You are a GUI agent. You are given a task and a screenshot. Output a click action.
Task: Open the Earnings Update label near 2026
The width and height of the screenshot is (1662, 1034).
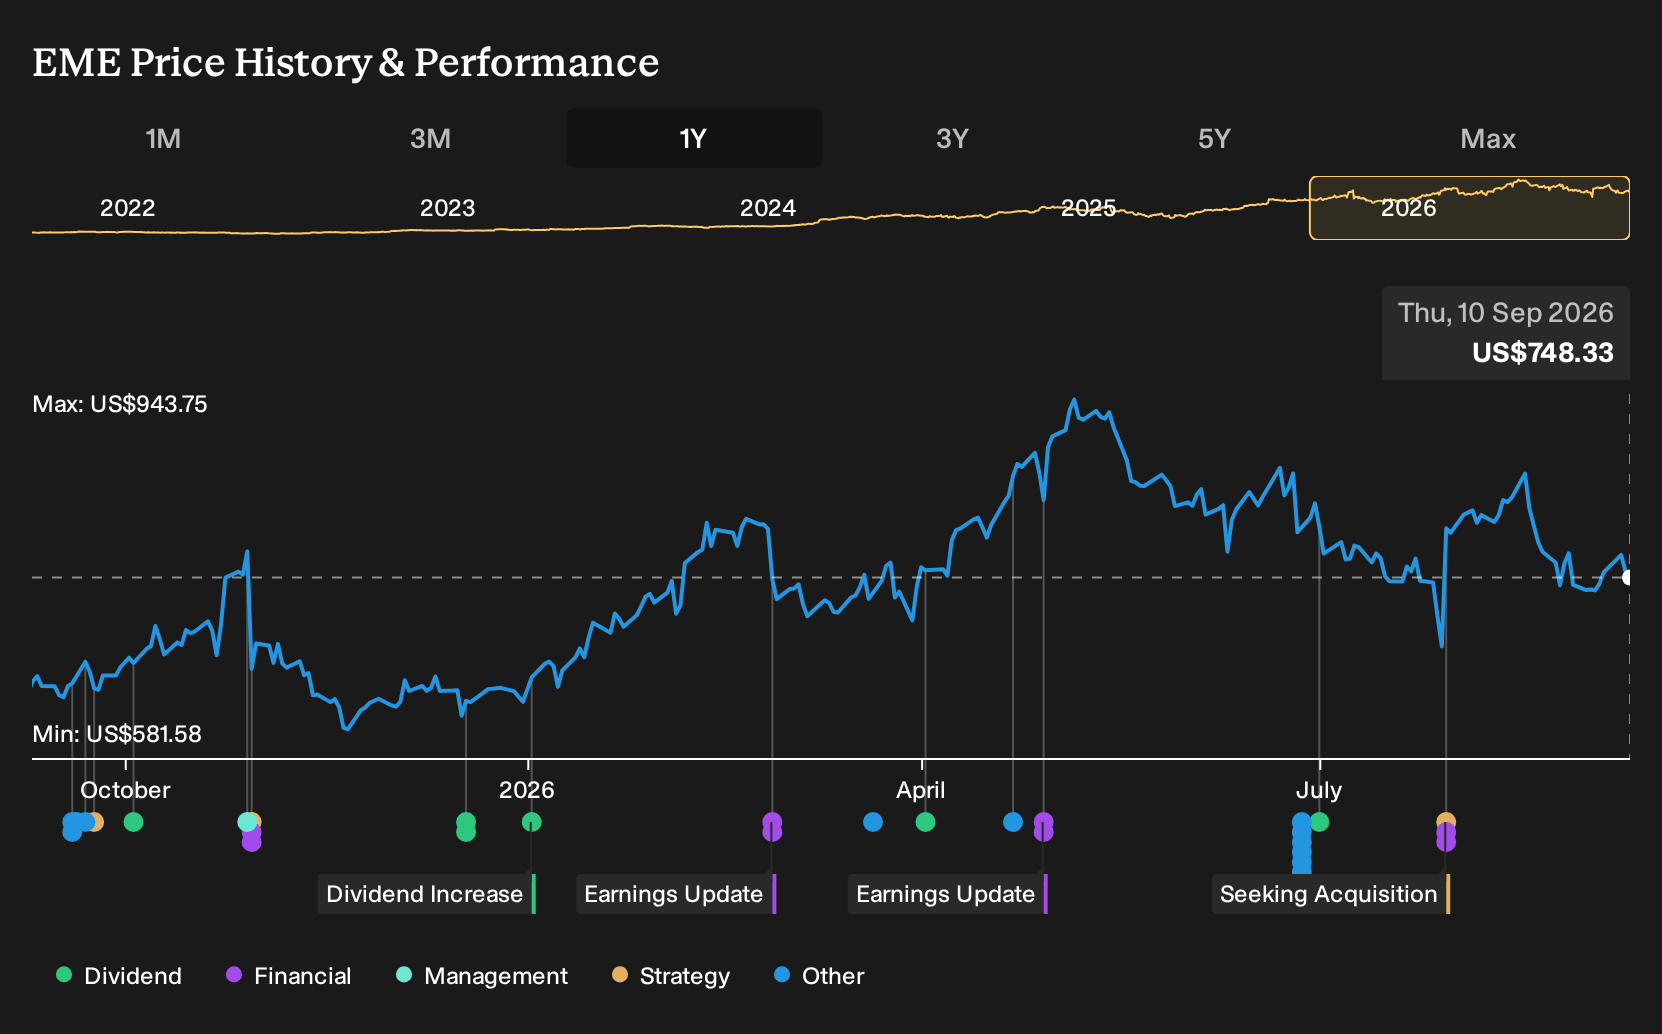pyautogui.click(x=676, y=894)
